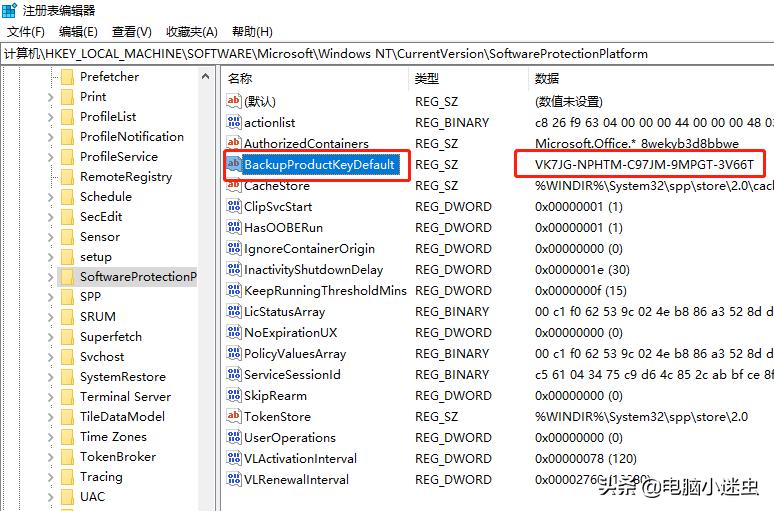Select the PolicyValuesArray value
The height and width of the screenshot is (511, 774).
click(295, 354)
